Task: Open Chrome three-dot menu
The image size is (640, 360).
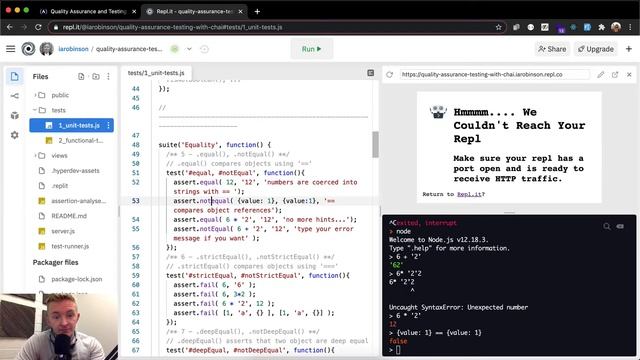Action: [631, 27]
